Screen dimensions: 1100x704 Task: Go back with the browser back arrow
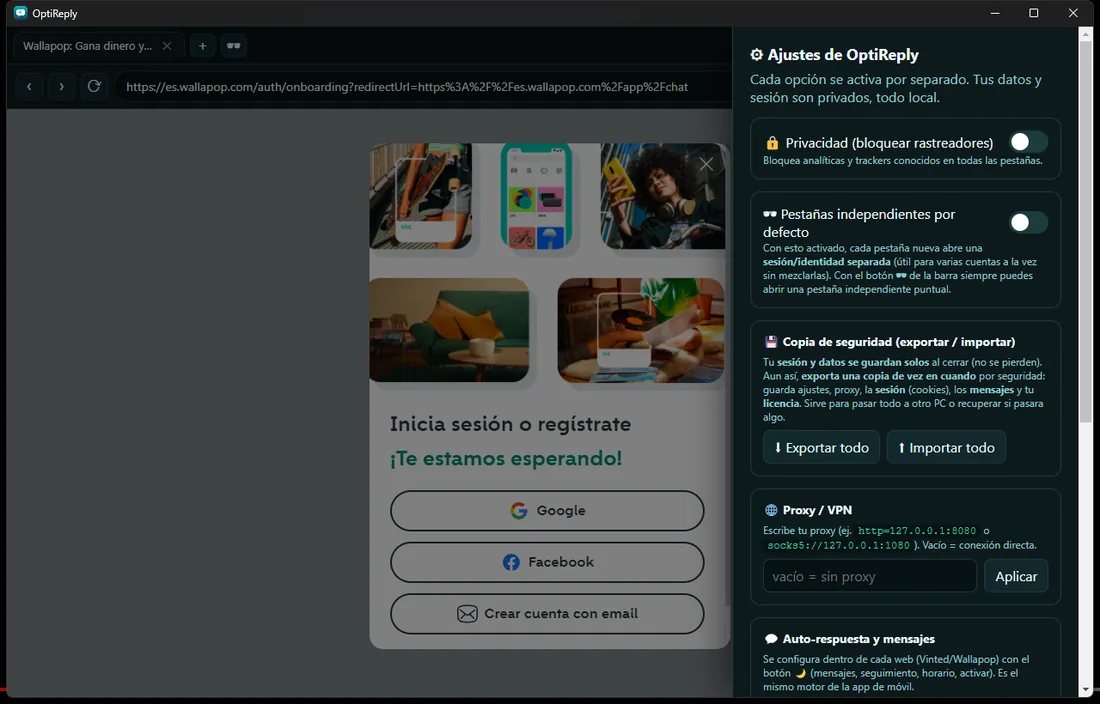29,86
